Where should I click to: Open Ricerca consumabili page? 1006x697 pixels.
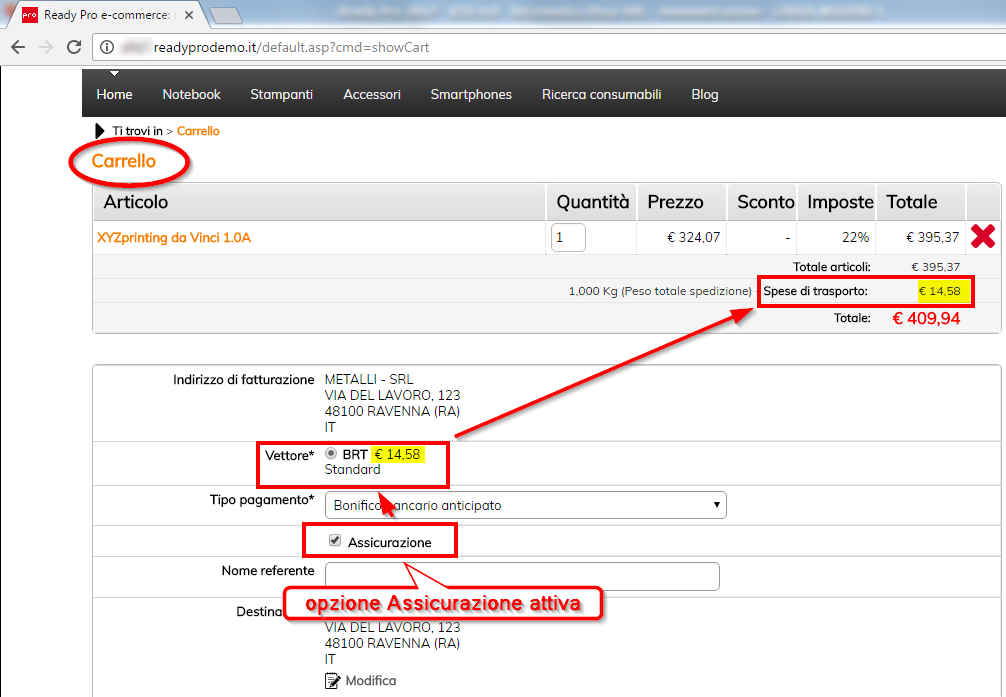point(601,94)
